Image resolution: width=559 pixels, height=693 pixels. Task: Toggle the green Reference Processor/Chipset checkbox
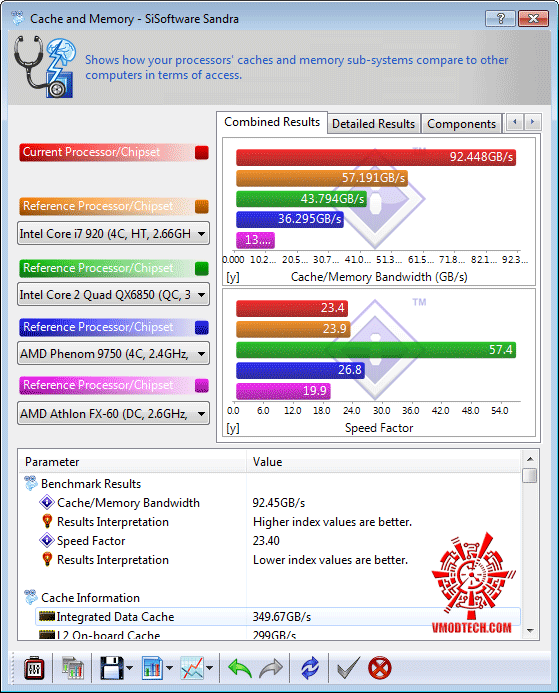[202, 268]
